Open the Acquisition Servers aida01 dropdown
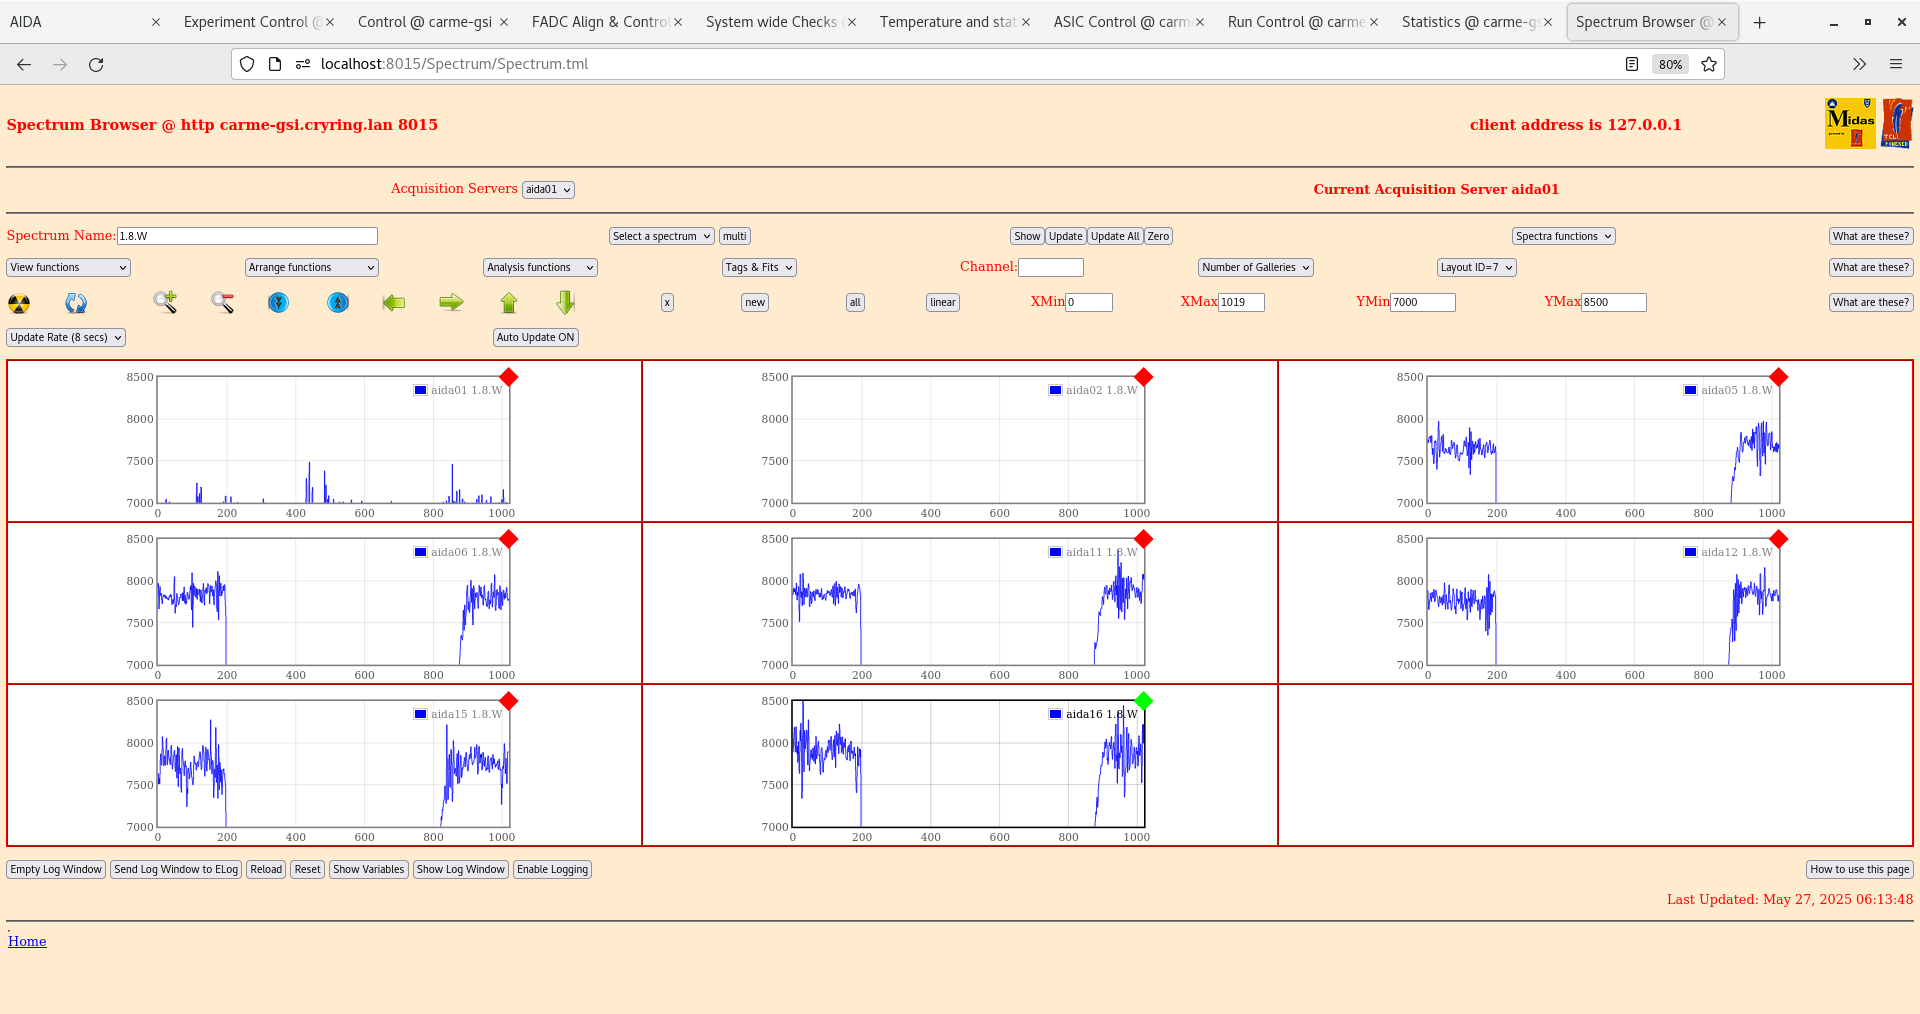The height and width of the screenshot is (1014, 1920). pyautogui.click(x=547, y=189)
